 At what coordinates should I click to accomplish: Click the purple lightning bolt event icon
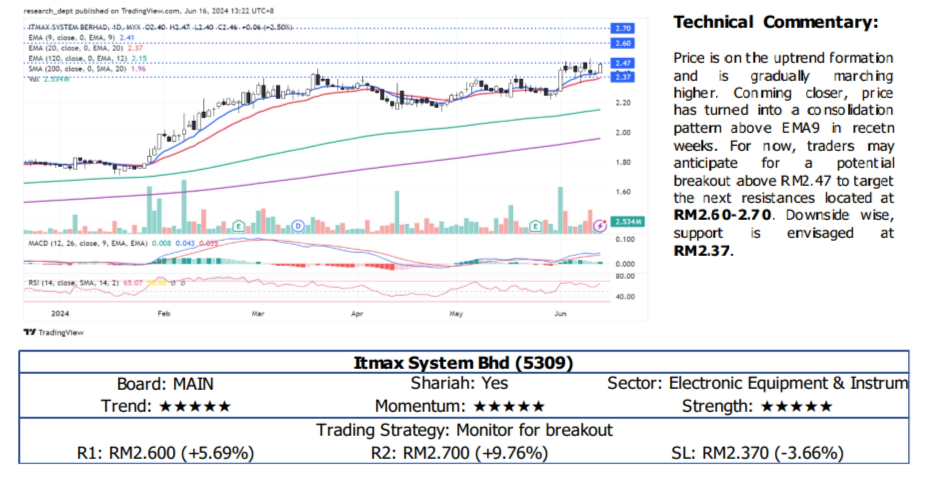[x=600, y=226]
